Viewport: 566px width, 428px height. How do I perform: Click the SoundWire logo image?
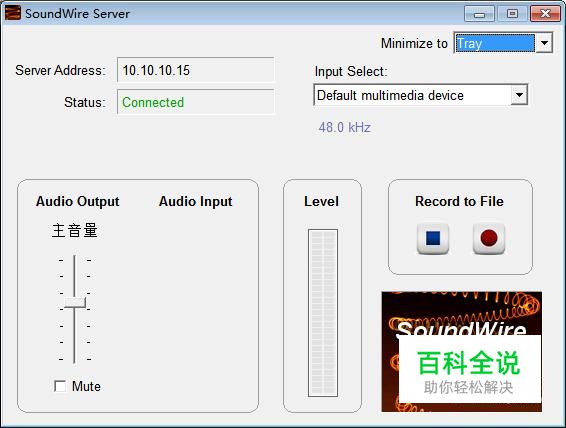pos(461,351)
